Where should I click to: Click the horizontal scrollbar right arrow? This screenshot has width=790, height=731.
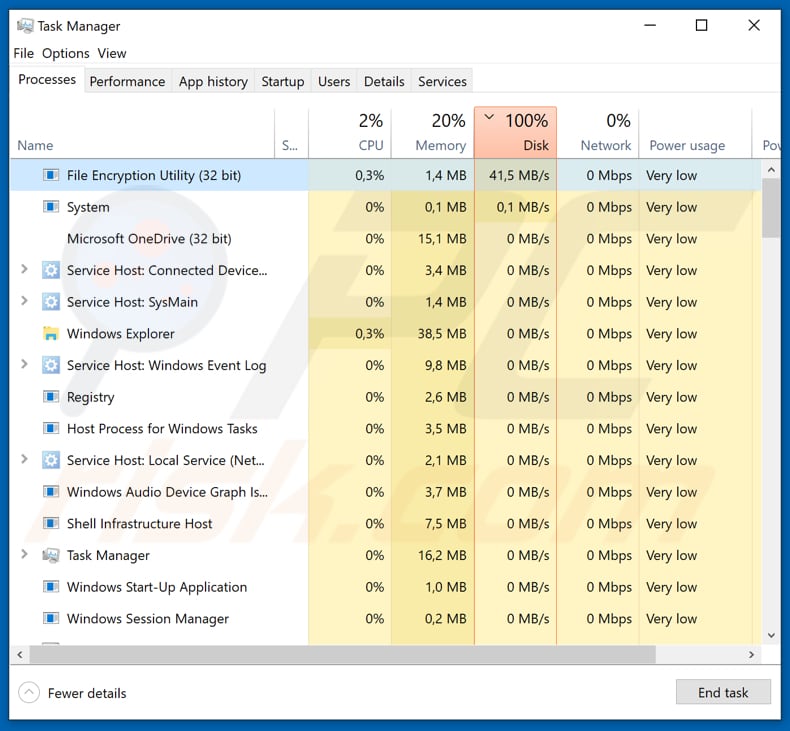pos(751,655)
